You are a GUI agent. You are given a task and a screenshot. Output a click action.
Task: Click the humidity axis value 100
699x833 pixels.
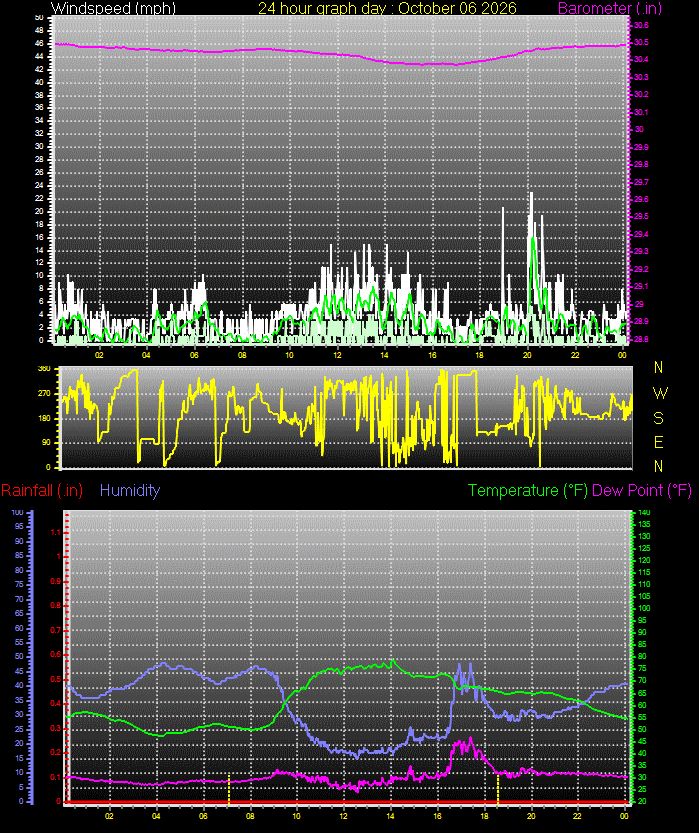pyautogui.click(x=18, y=512)
